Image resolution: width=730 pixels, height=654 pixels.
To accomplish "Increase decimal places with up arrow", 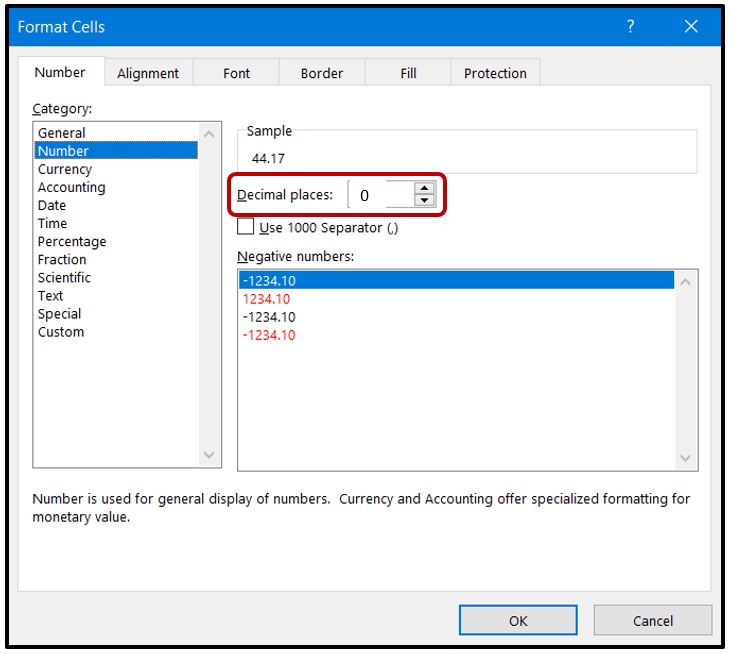I will click(425, 188).
